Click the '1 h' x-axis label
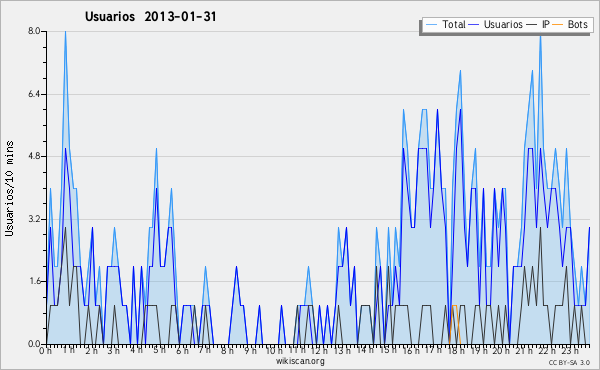This screenshot has width=600, height=370. point(68,351)
